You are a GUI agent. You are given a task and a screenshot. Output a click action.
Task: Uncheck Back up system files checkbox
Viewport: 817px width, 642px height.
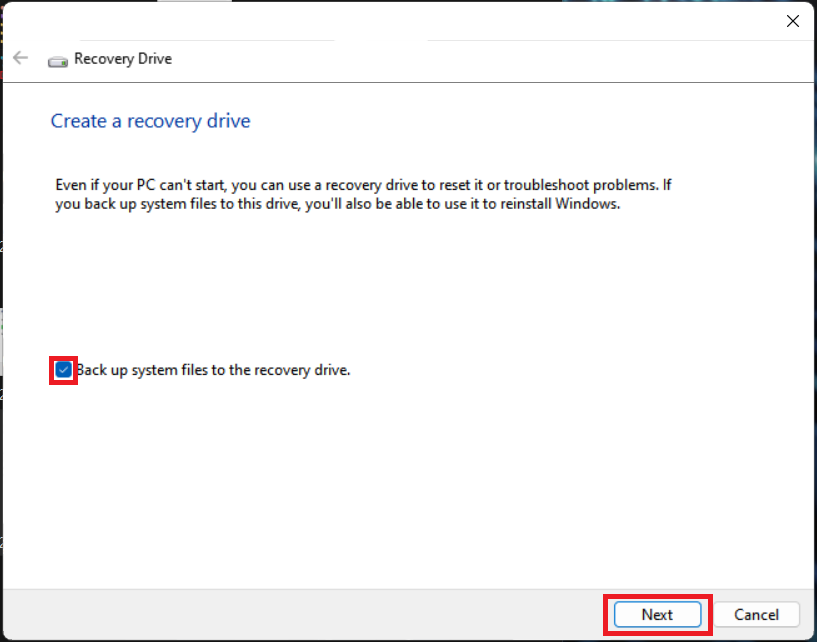(64, 371)
